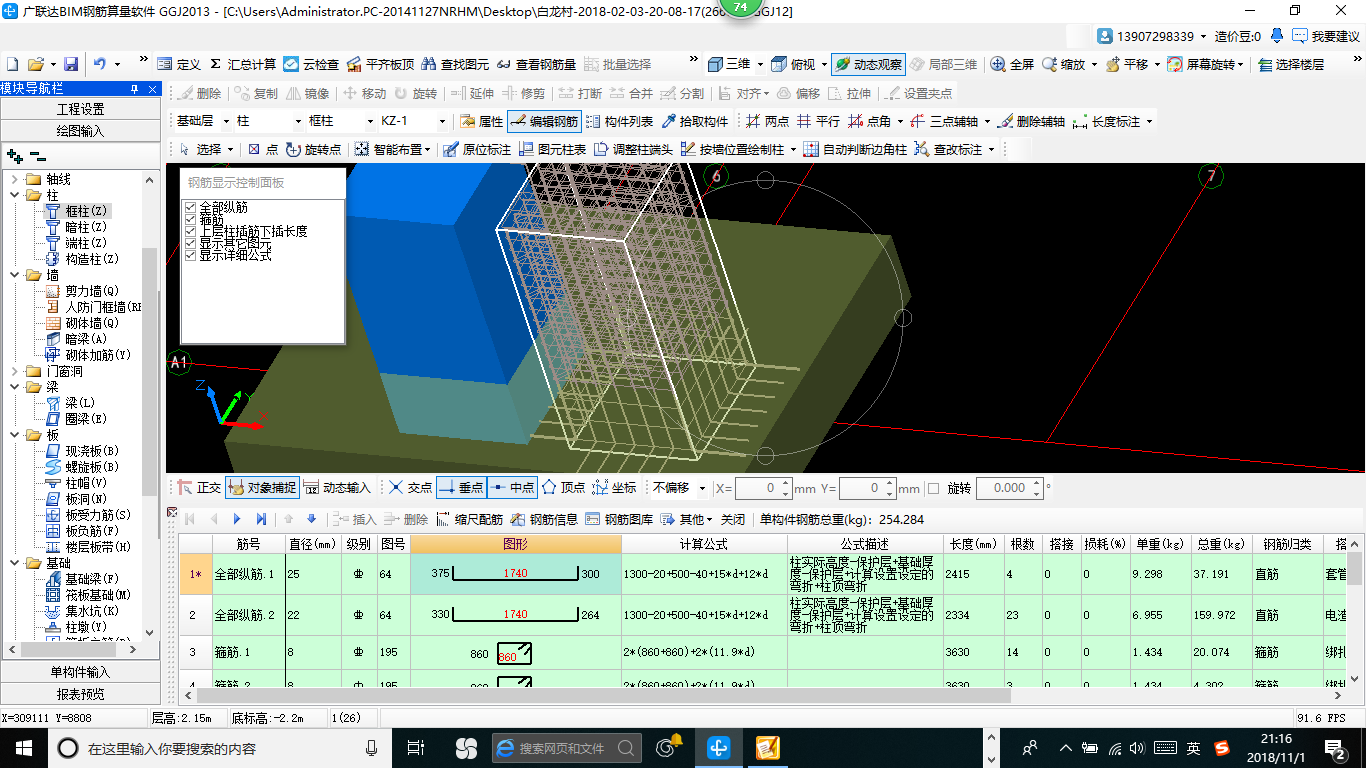Click 删除辅轴 delete auxiliary axis
This screenshot has height=768, width=1366.
click(1030, 122)
